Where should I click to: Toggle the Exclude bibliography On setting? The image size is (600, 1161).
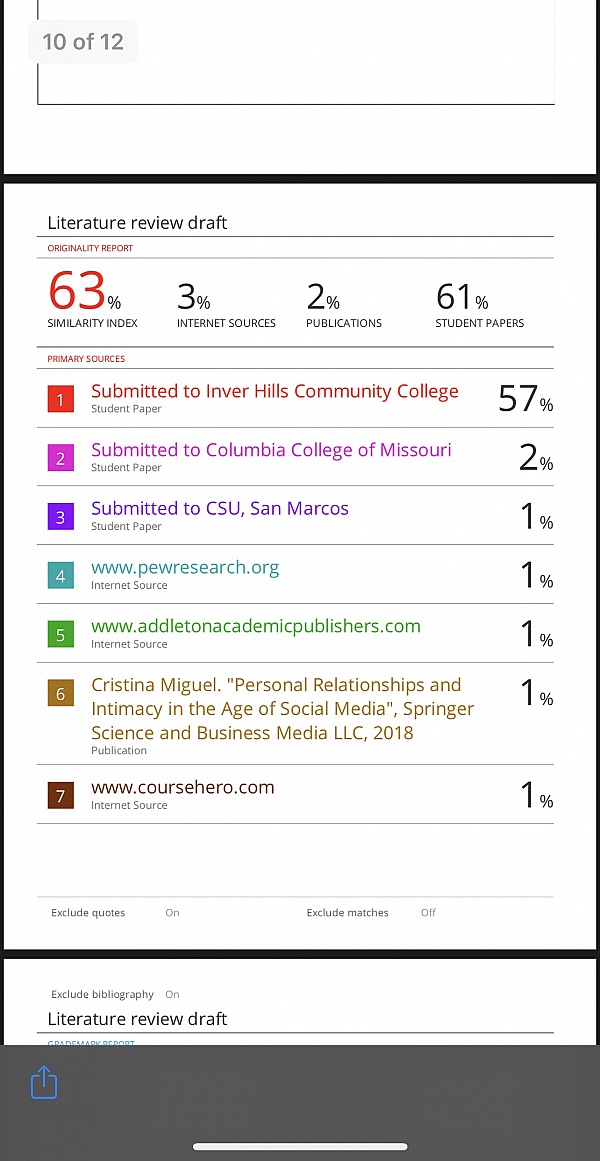[172, 994]
